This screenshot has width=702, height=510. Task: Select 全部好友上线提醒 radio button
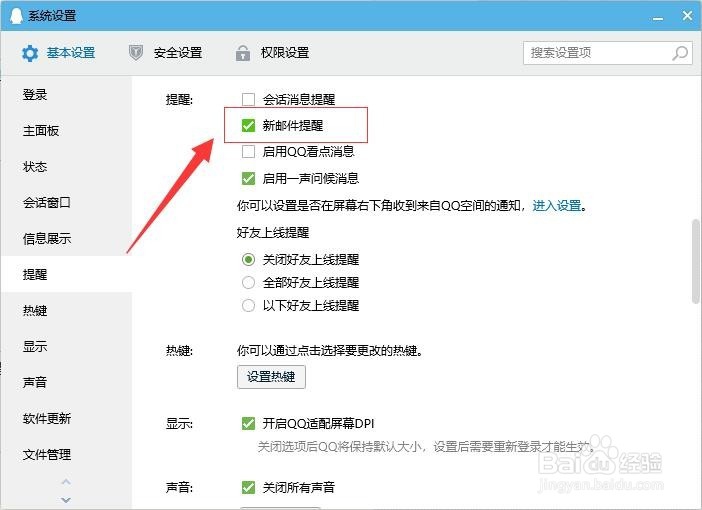coord(248,283)
